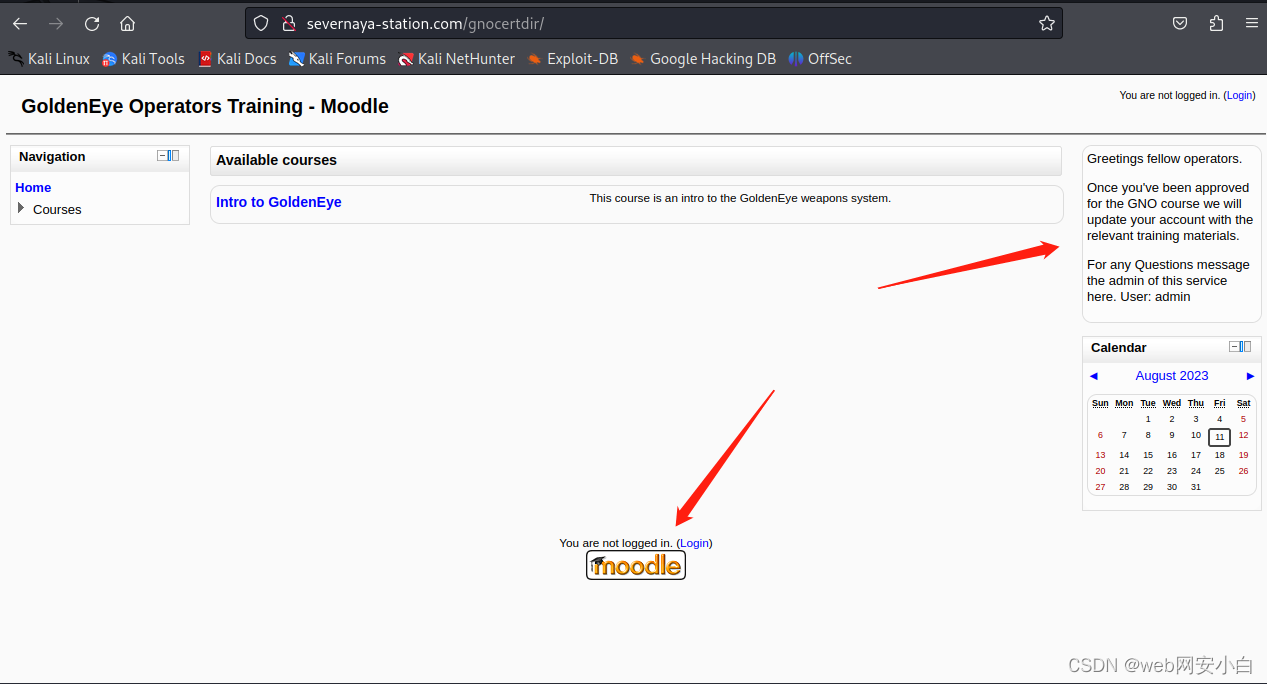Viewport: 1267px width, 684px height.
Task: Open the Kali NetHunter bookmark
Action: pyautogui.click(x=456, y=59)
